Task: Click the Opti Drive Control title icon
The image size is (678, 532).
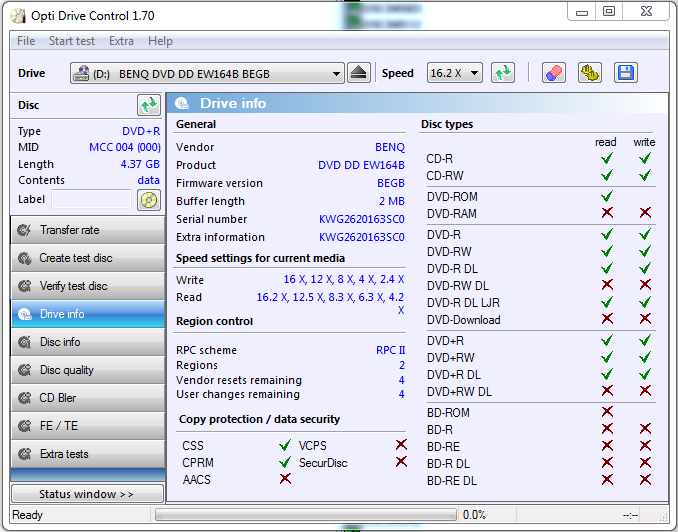Action: click(18, 16)
